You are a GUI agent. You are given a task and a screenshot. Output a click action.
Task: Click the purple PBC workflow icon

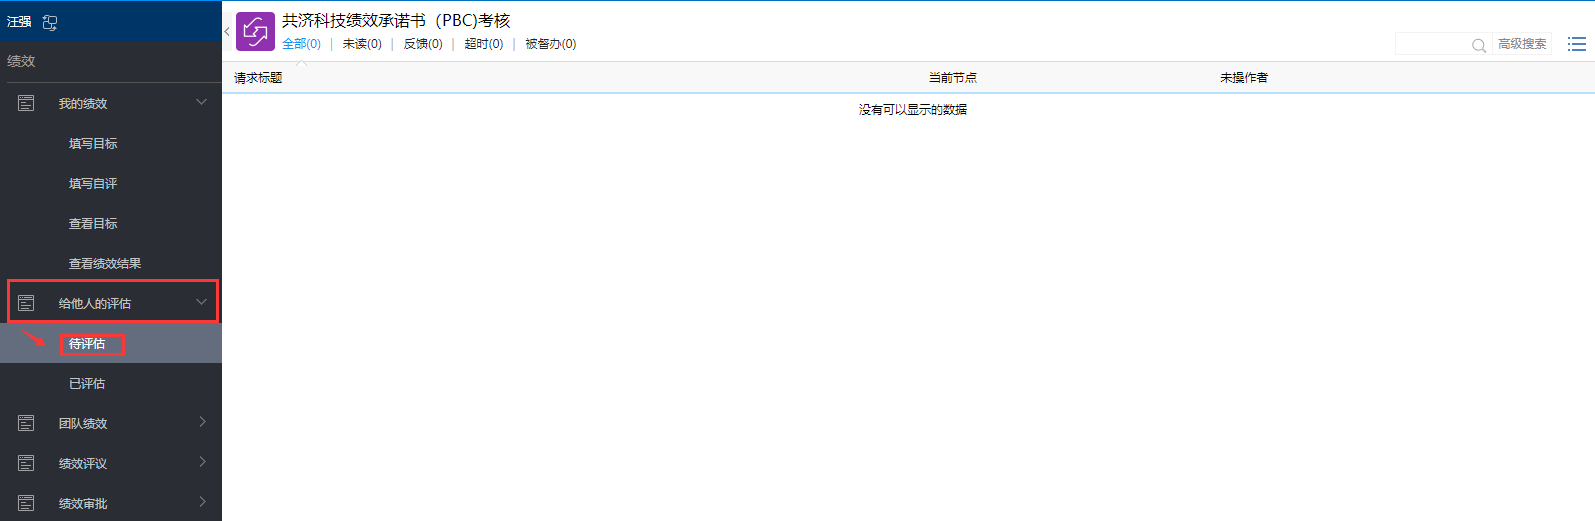(255, 31)
